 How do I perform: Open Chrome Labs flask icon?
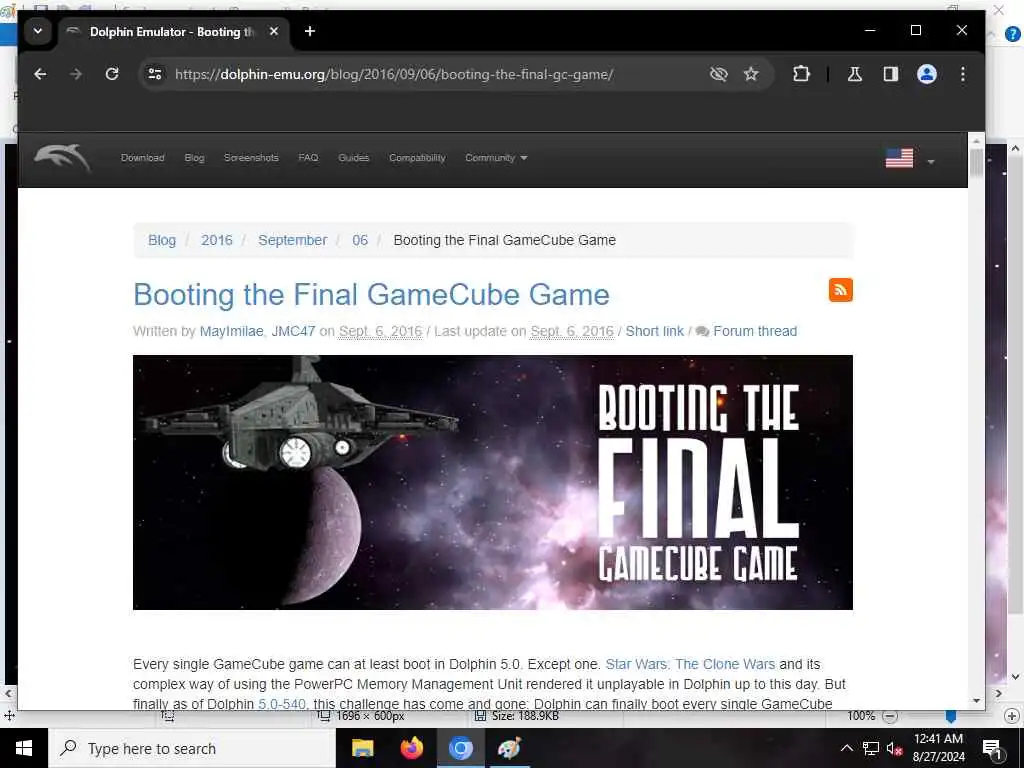tap(855, 74)
